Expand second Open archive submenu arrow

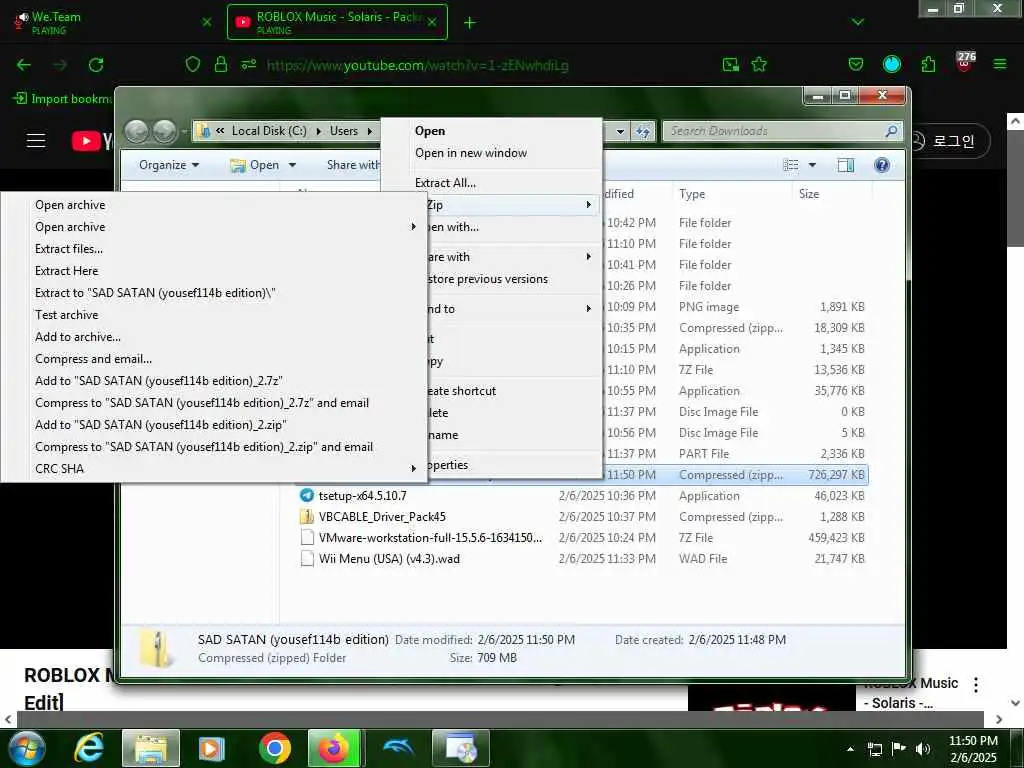(x=413, y=227)
